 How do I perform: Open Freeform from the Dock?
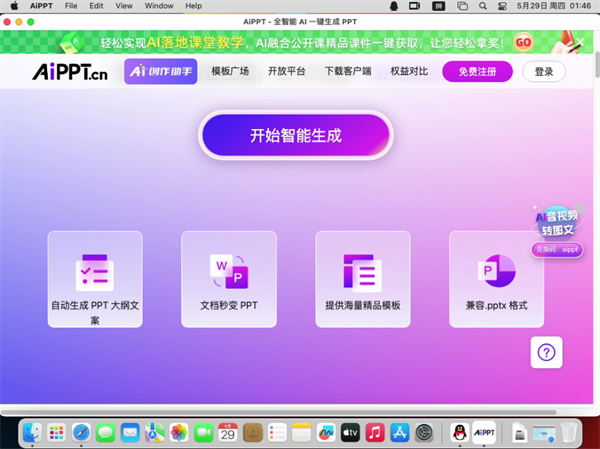[326, 433]
